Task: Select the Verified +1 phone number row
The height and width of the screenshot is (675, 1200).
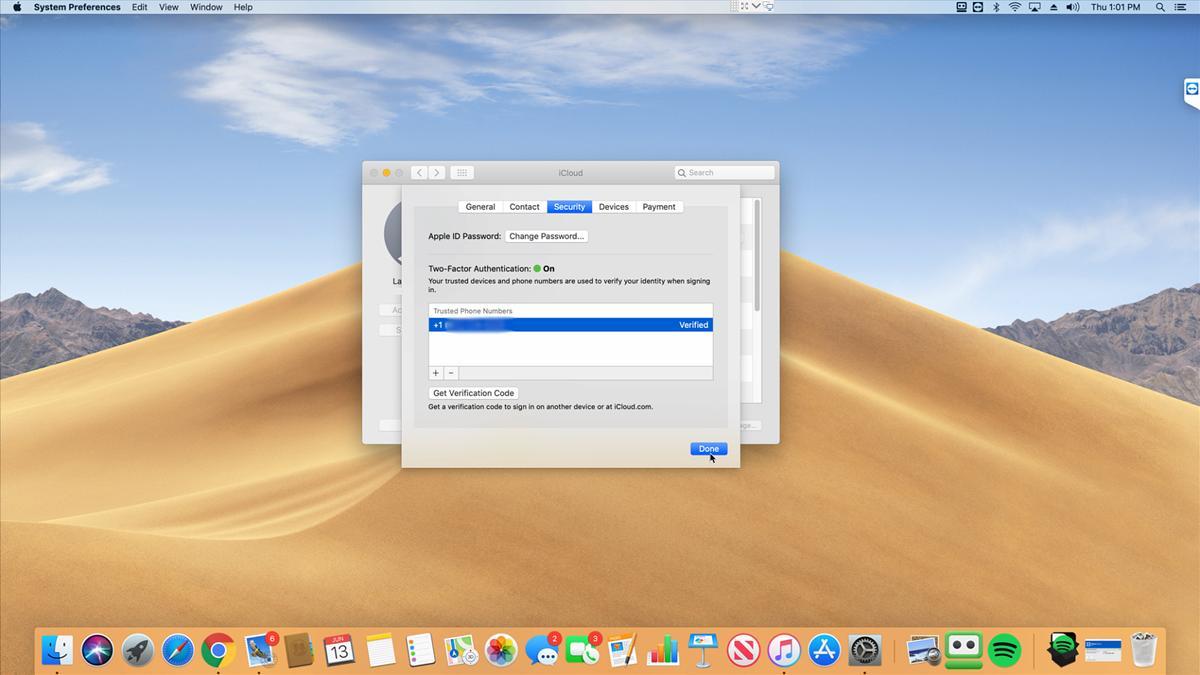Action: click(x=571, y=325)
